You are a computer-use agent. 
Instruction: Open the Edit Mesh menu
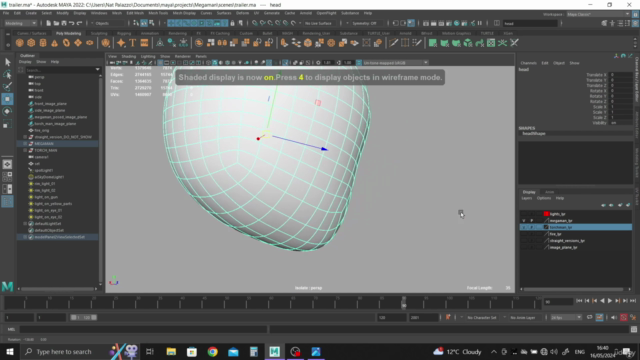(x=135, y=13)
